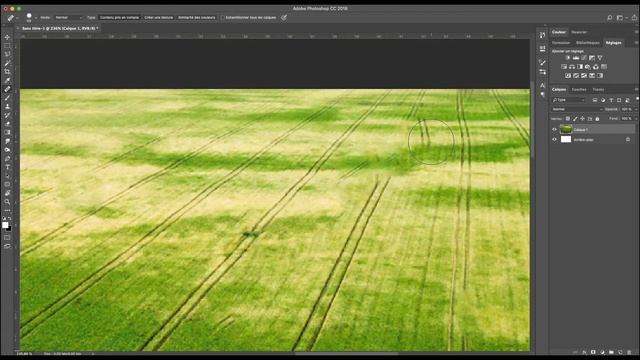Select the Move tool
The height and width of the screenshot is (360, 640).
[x=7, y=37]
